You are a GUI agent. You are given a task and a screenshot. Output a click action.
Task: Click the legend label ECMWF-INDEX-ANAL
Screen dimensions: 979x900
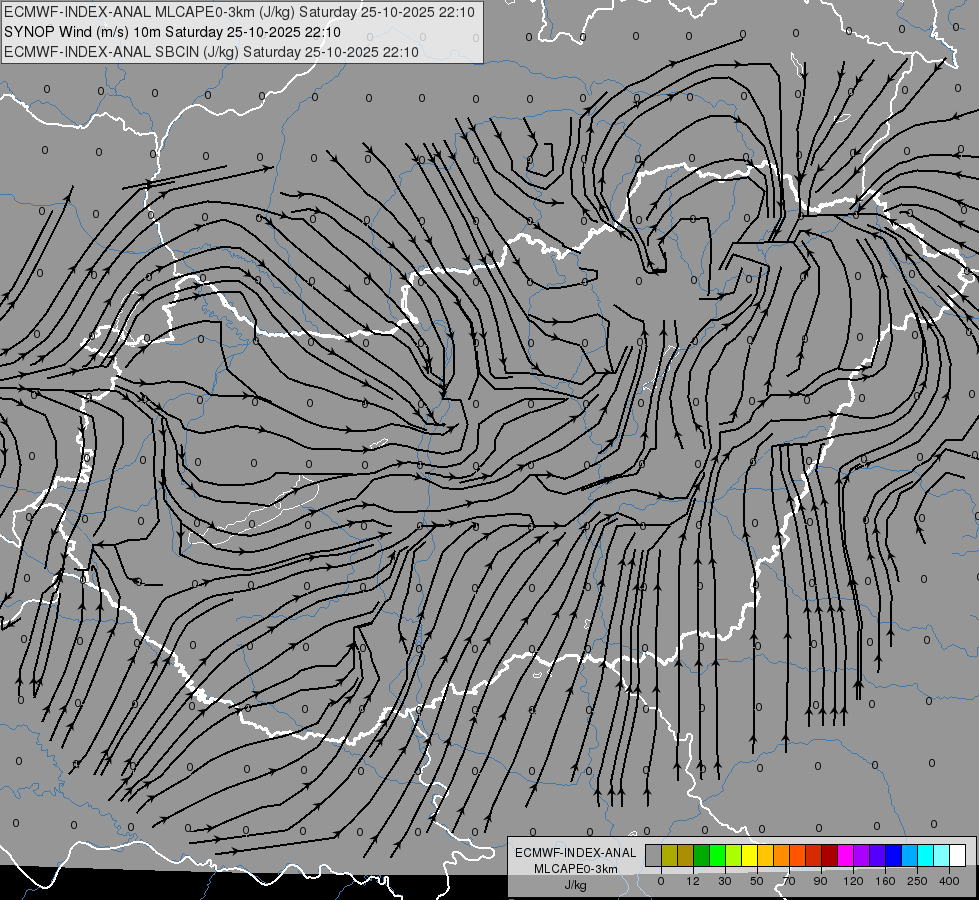pos(575,853)
